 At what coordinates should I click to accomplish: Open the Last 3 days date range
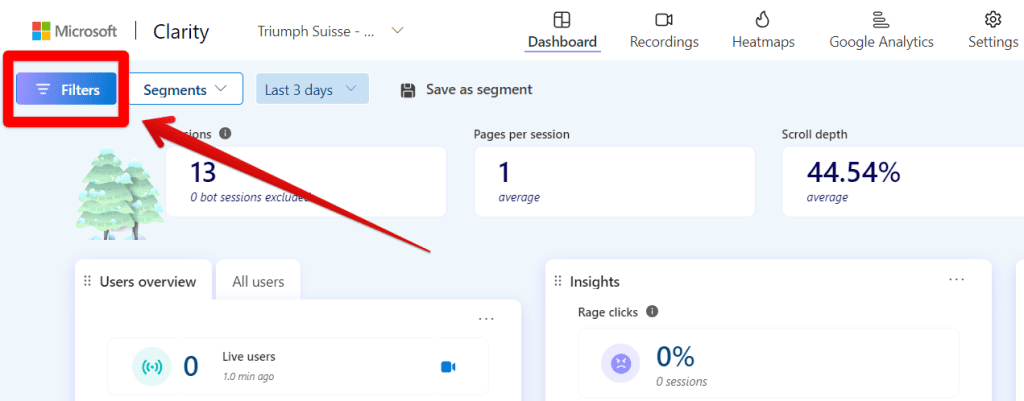tap(312, 89)
